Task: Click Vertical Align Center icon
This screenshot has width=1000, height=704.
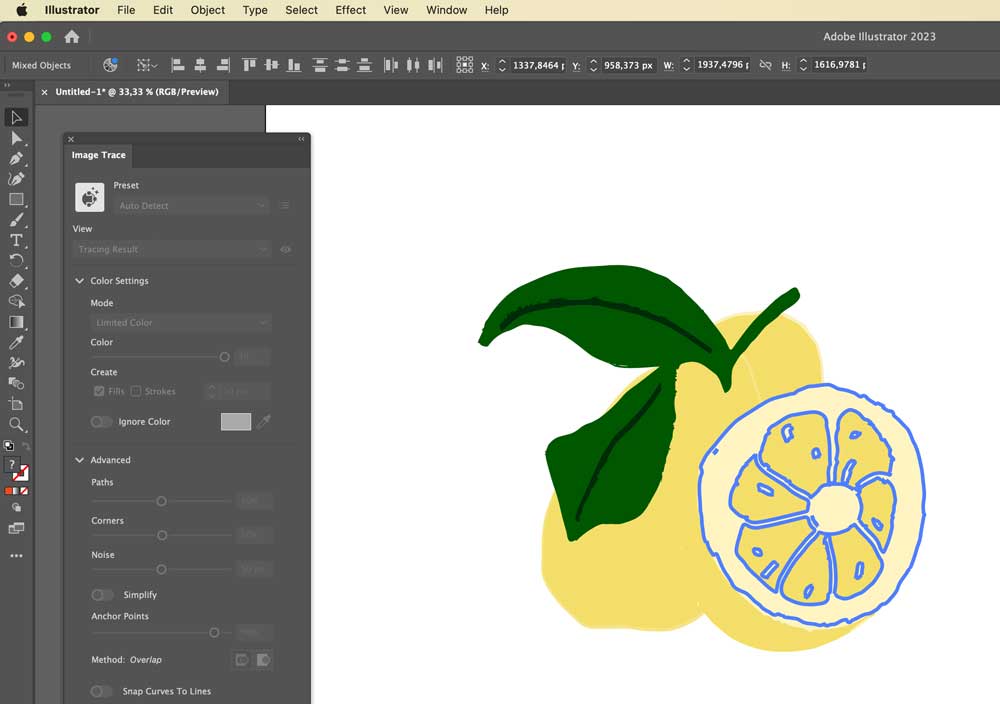Action: (272, 64)
